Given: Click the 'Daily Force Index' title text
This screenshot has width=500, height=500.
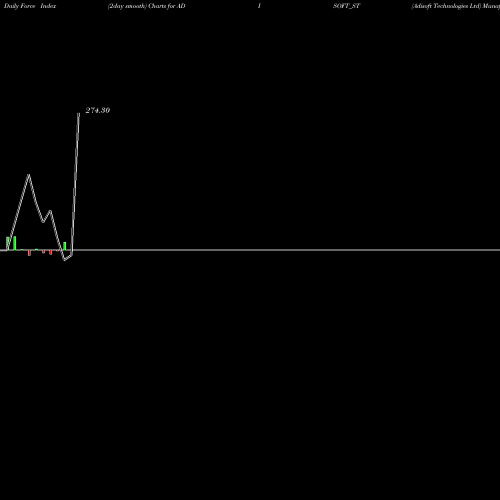Looking at the screenshot, I should pos(30,6).
